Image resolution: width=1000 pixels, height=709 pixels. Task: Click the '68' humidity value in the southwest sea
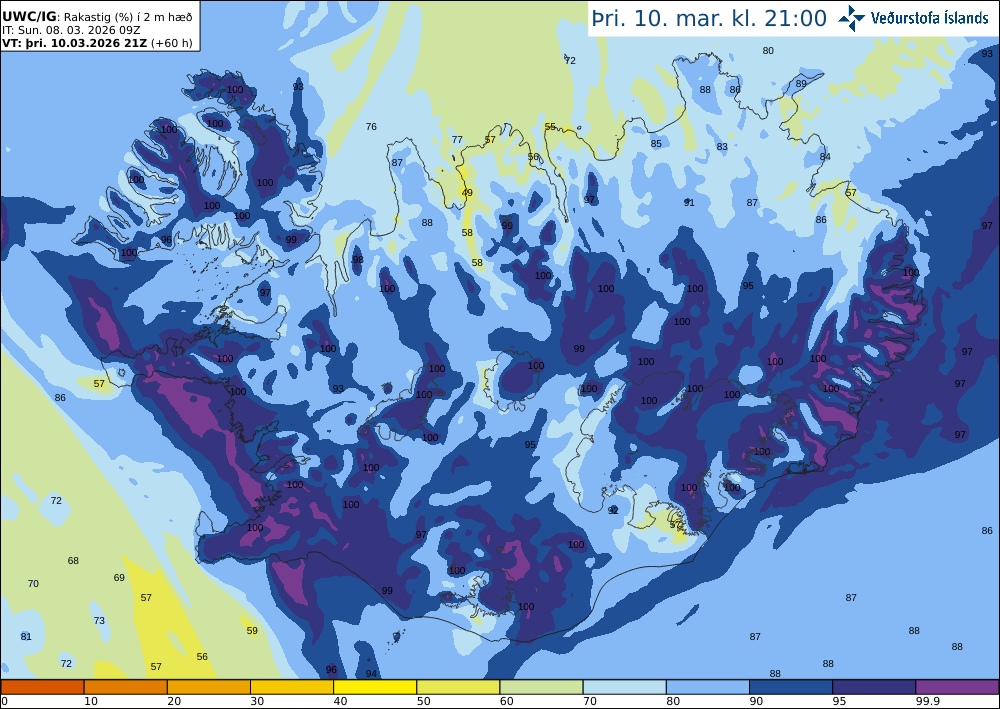pos(73,561)
